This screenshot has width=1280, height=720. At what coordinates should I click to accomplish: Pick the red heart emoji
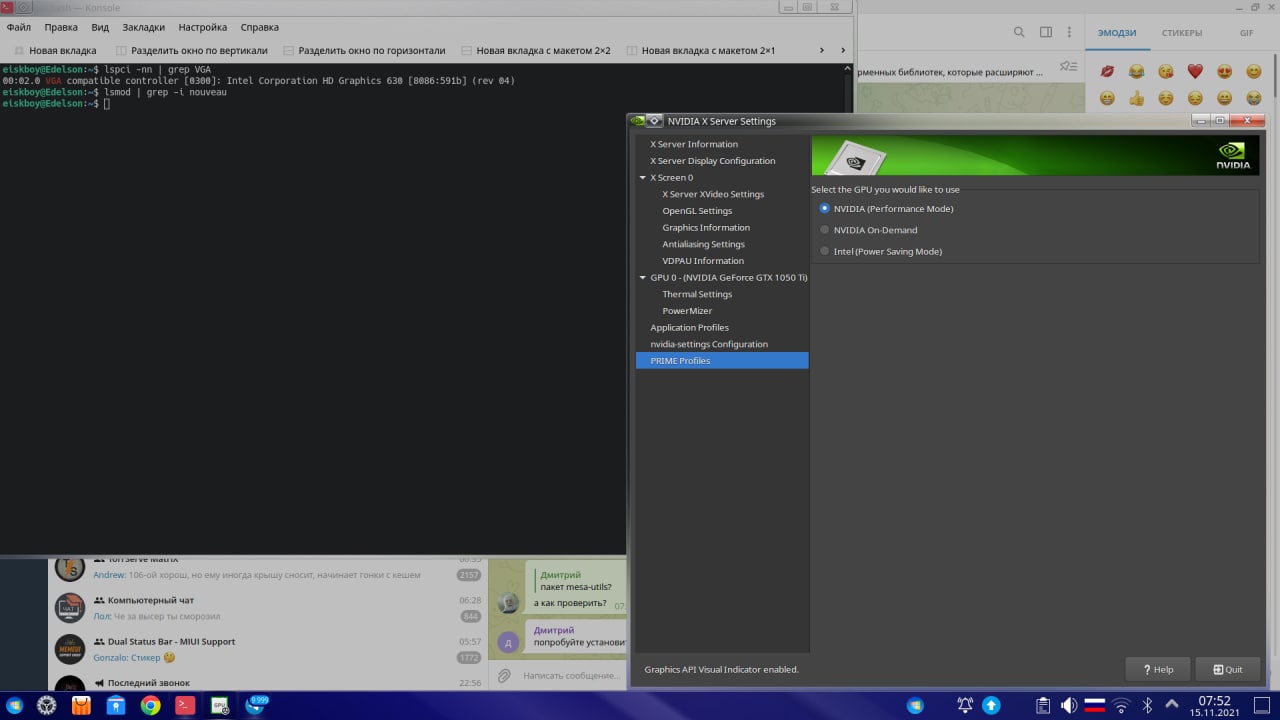click(x=1195, y=71)
